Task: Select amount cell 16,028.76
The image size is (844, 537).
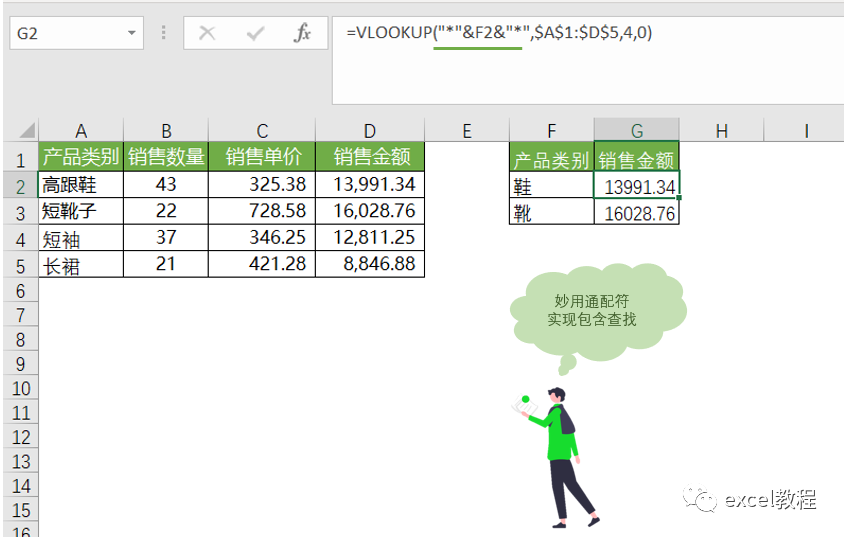Action: [370, 211]
